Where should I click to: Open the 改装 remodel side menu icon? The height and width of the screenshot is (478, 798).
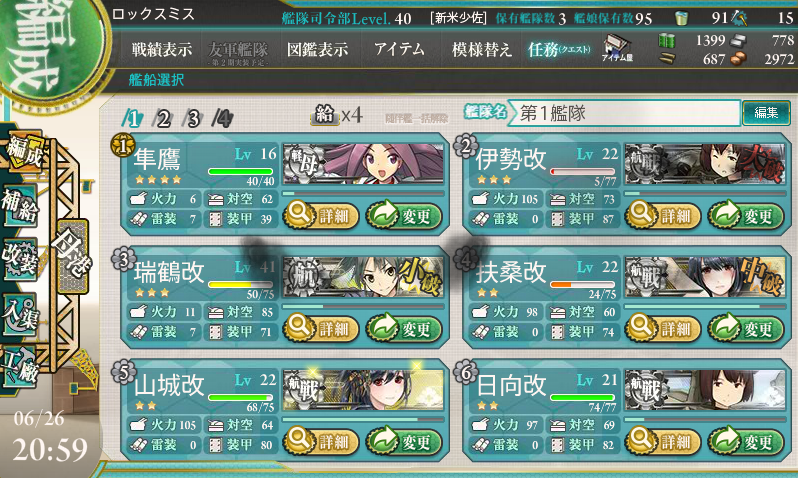coord(19,259)
